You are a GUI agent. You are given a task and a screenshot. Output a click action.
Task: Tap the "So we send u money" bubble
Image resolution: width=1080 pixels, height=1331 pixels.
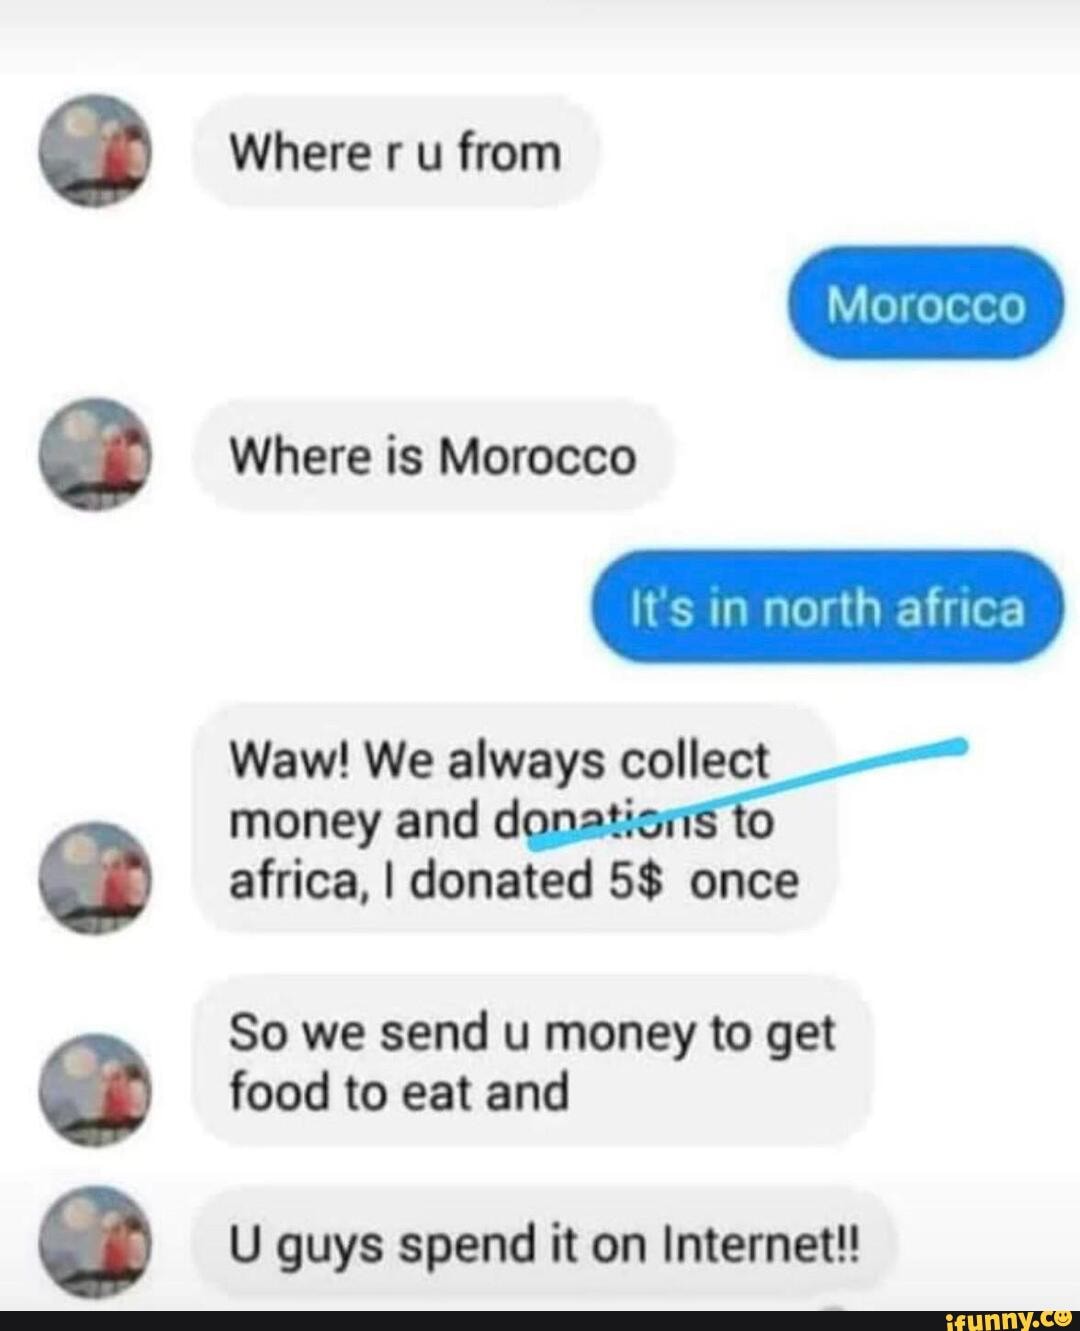[x=532, y=1060]
